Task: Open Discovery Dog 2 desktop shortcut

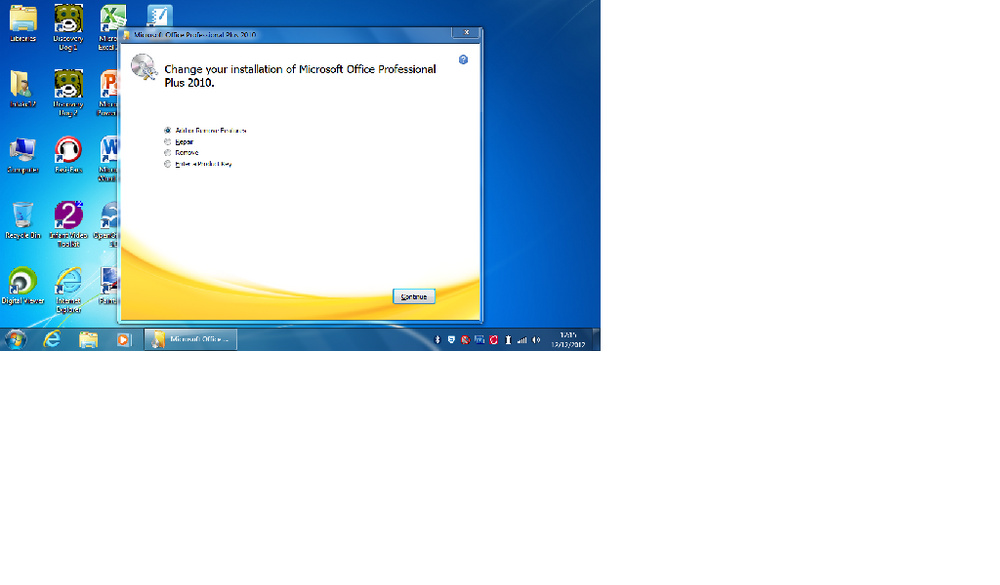Action: pos(68,93)
